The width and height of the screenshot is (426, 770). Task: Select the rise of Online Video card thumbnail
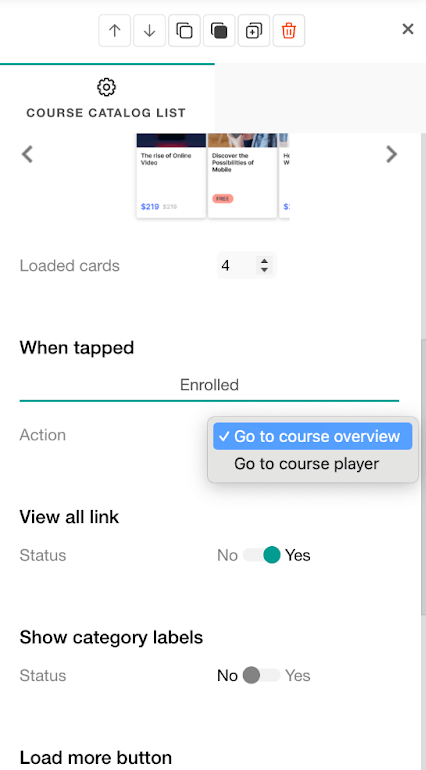pos(171,175)
